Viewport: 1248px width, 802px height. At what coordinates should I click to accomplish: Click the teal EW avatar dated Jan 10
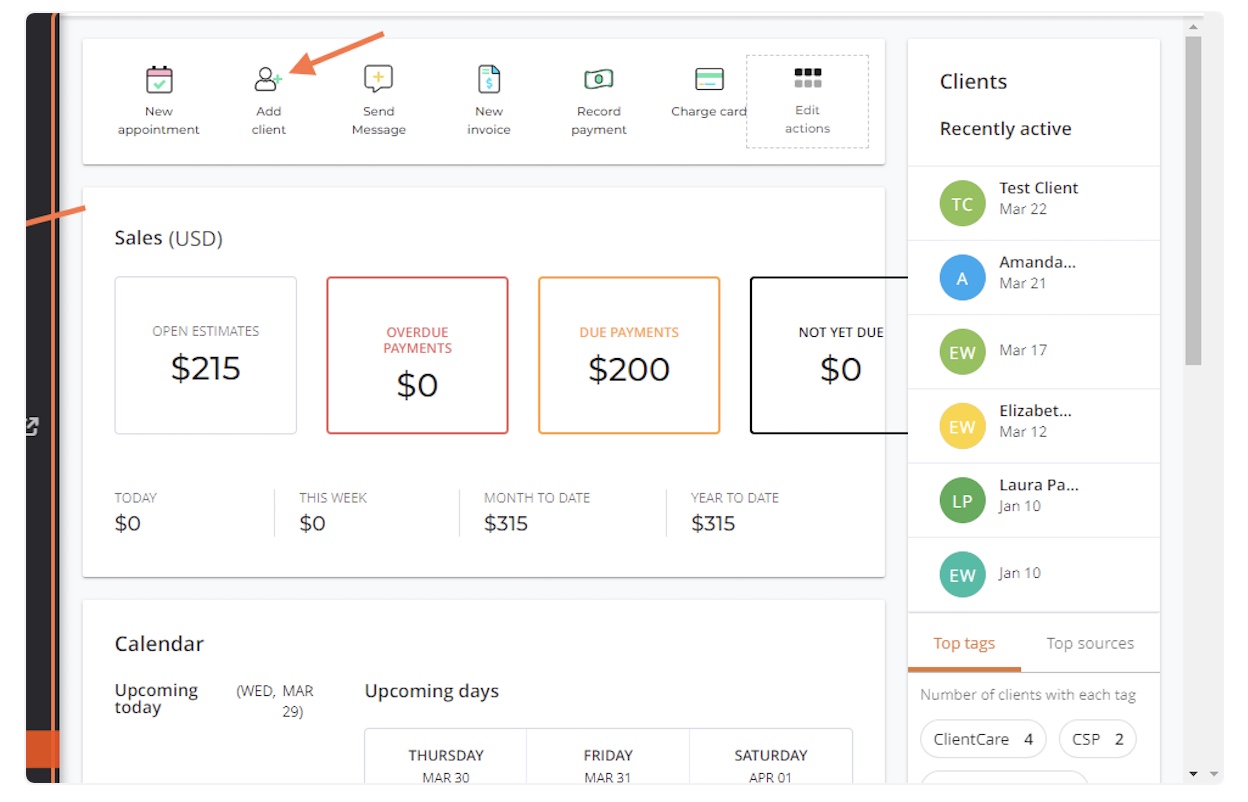[962, 574]
